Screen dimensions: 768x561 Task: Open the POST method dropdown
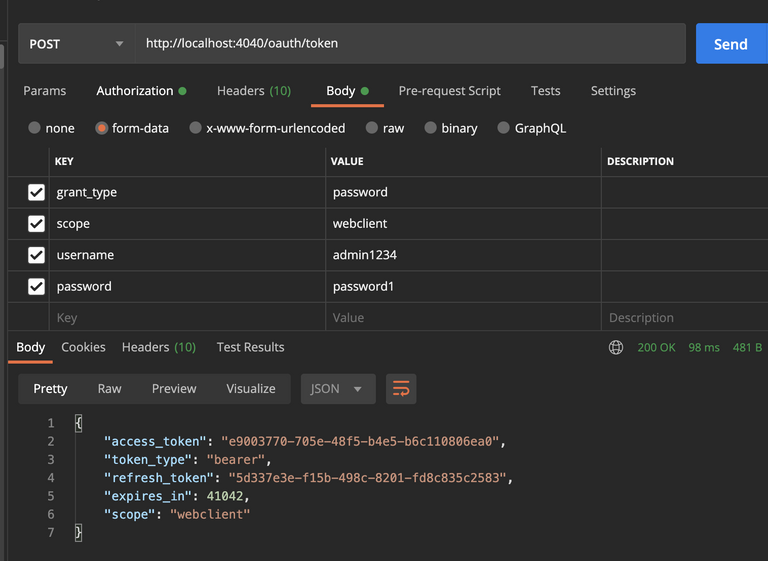coord(76,44)
